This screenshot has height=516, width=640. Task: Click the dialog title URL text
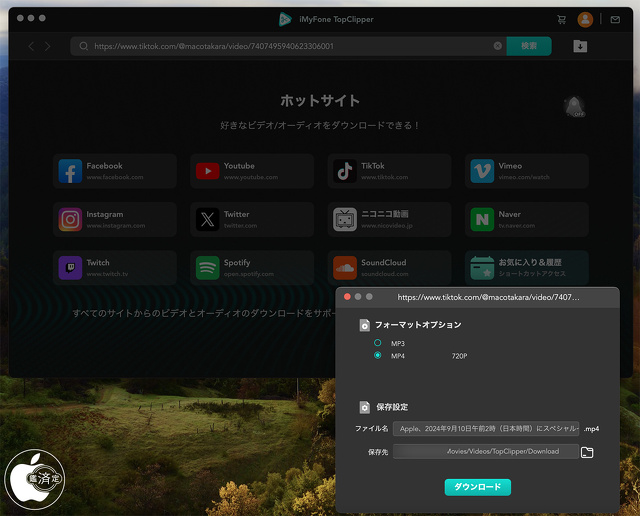coord(488,297)
